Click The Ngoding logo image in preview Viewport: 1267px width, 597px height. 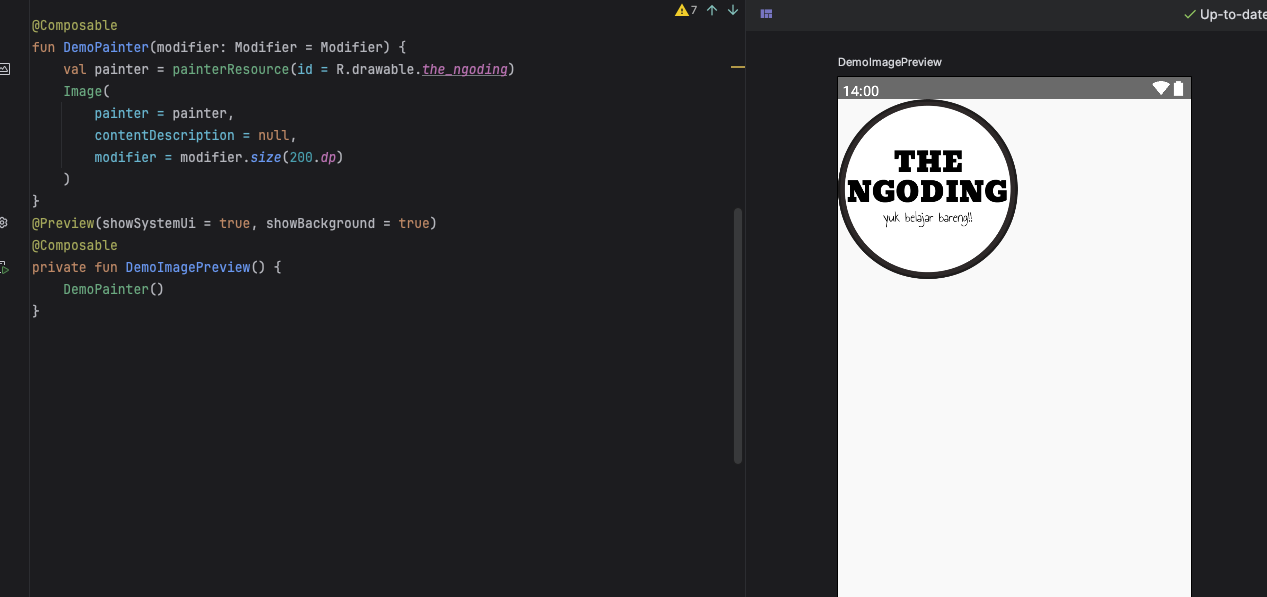[x=927, y=189]
